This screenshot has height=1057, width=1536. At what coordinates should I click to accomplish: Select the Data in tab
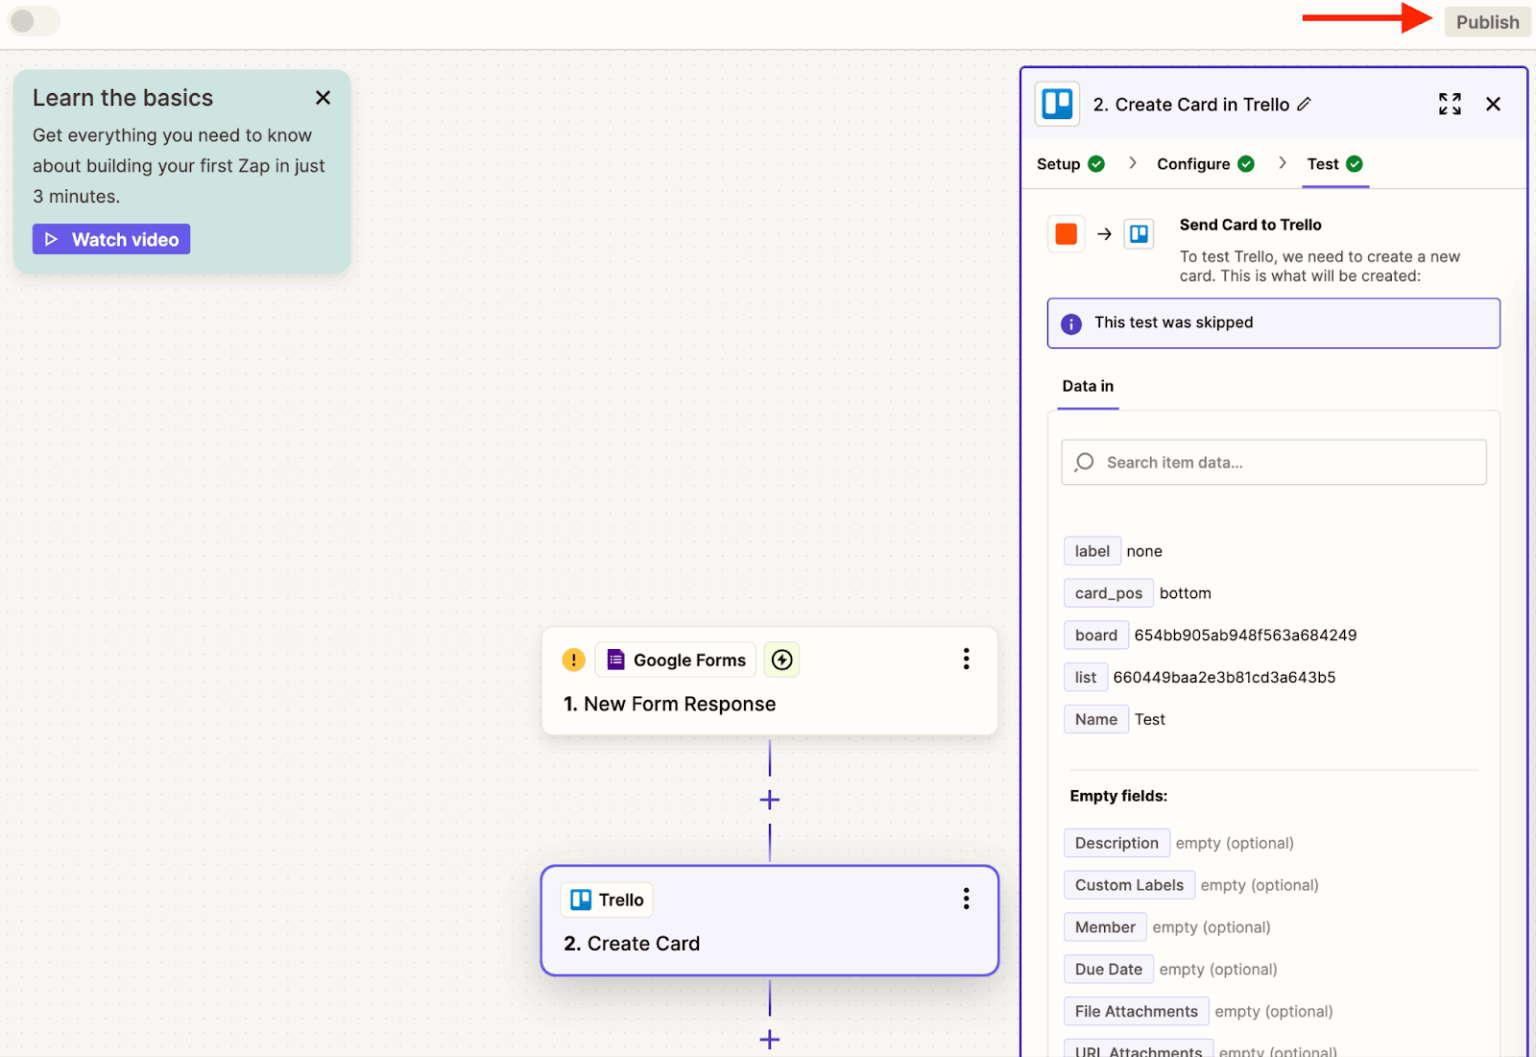pos(1087,386)
